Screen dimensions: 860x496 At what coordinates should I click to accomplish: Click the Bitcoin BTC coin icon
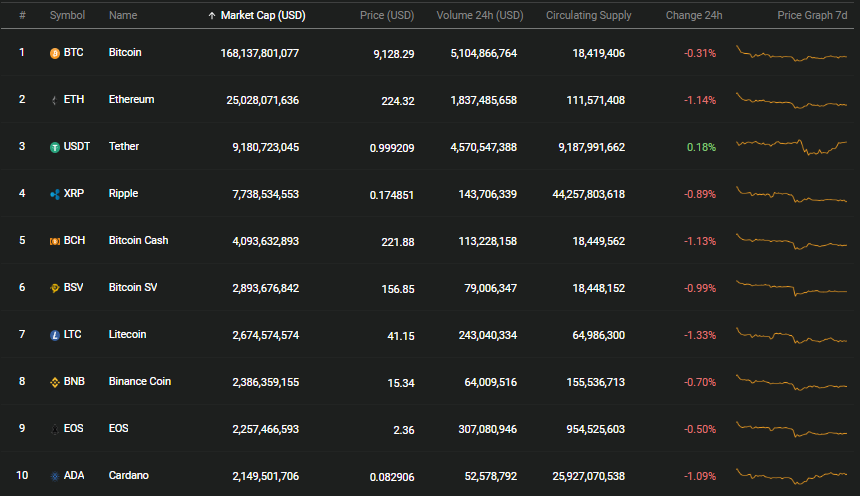55,53
